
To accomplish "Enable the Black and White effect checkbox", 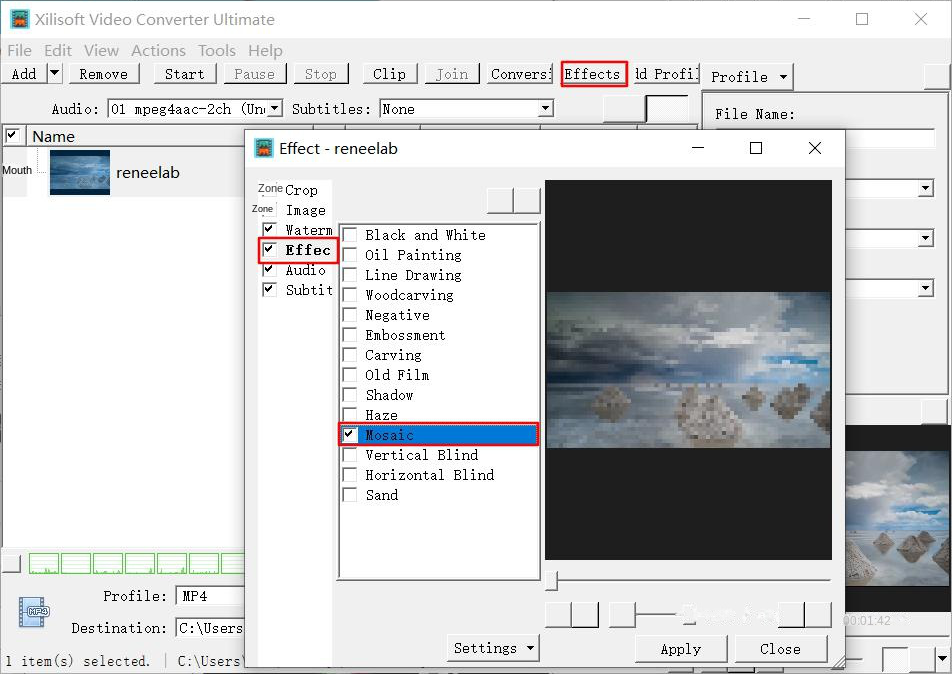I will (350, 235).
